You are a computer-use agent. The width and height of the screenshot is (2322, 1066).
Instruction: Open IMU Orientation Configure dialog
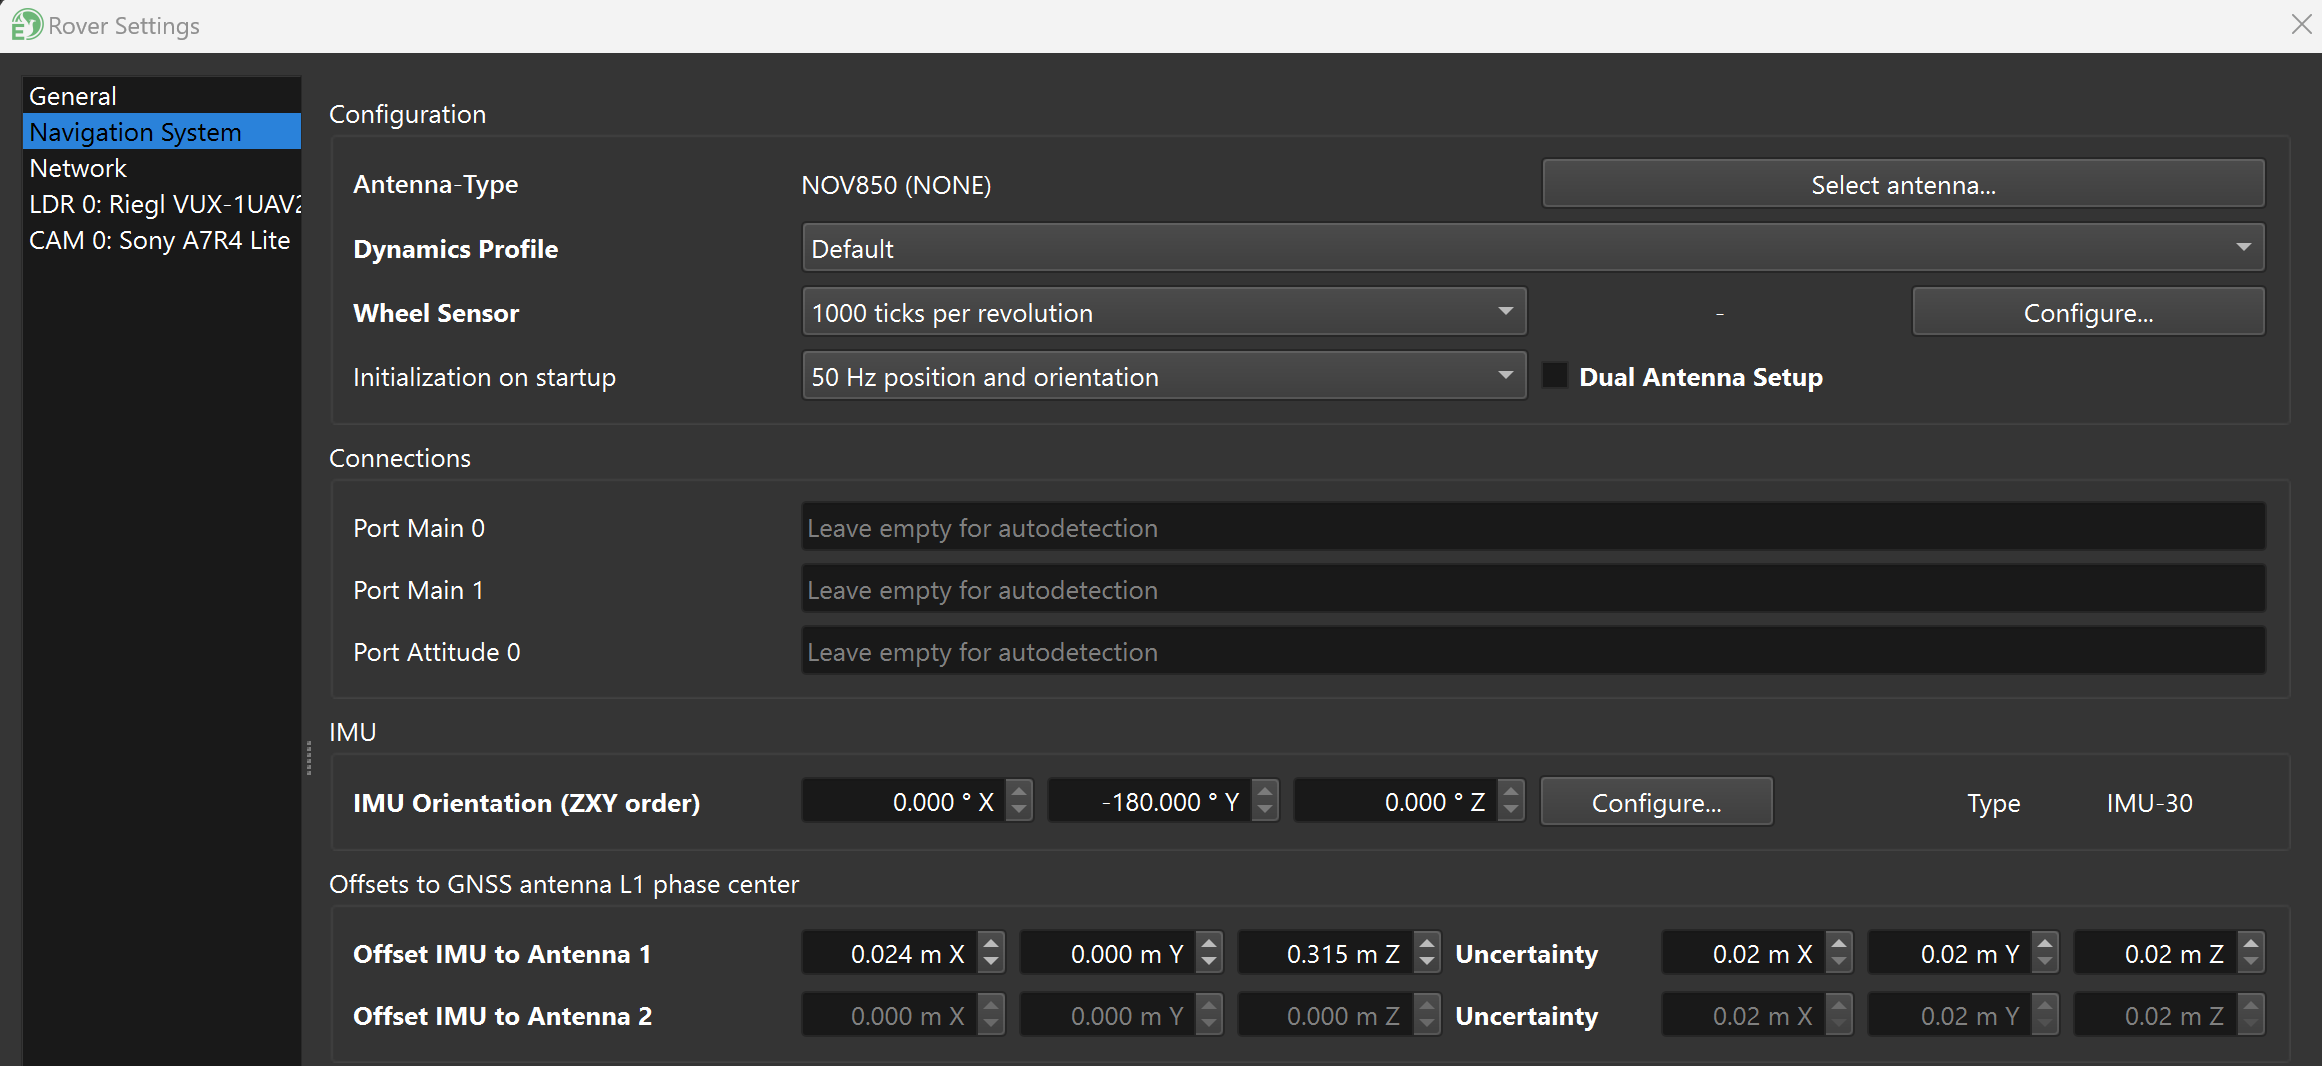1655,802
